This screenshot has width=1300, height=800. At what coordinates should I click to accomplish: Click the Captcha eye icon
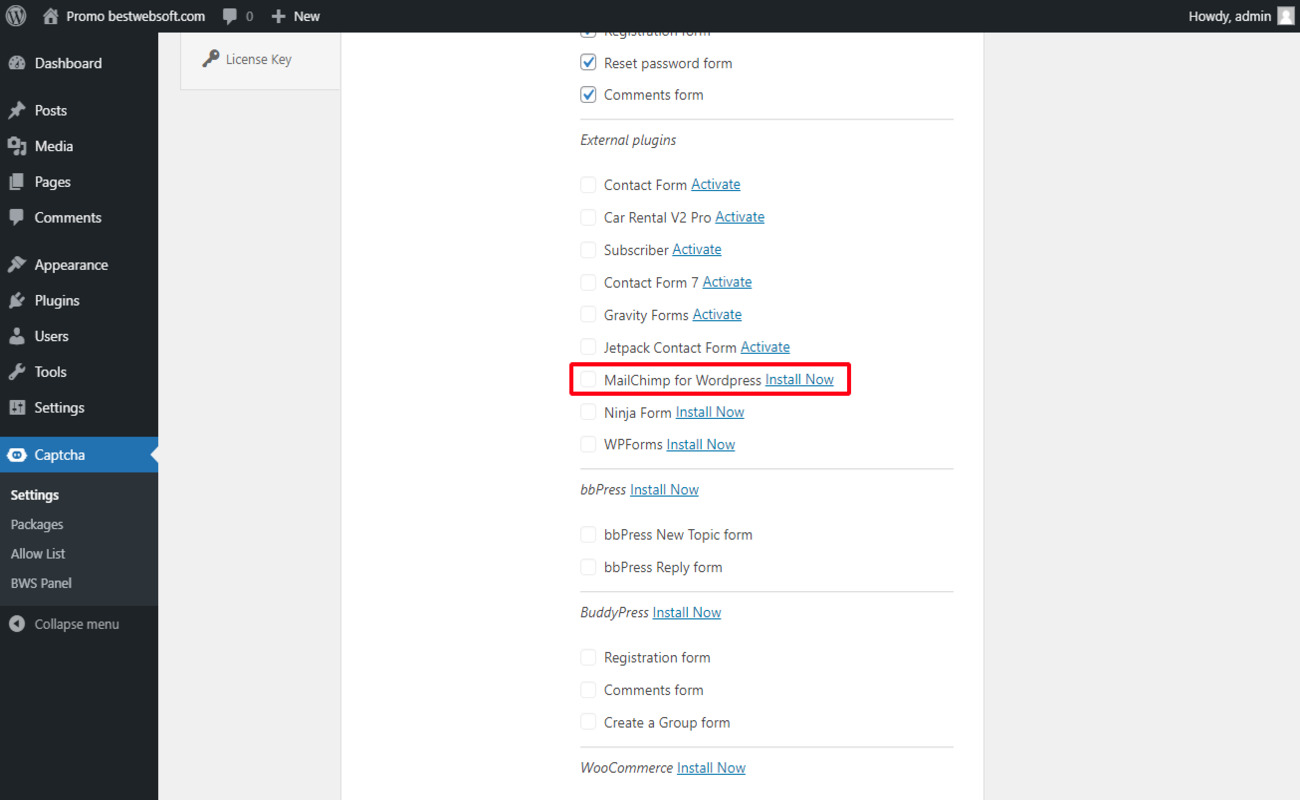[x=17, y=455]
